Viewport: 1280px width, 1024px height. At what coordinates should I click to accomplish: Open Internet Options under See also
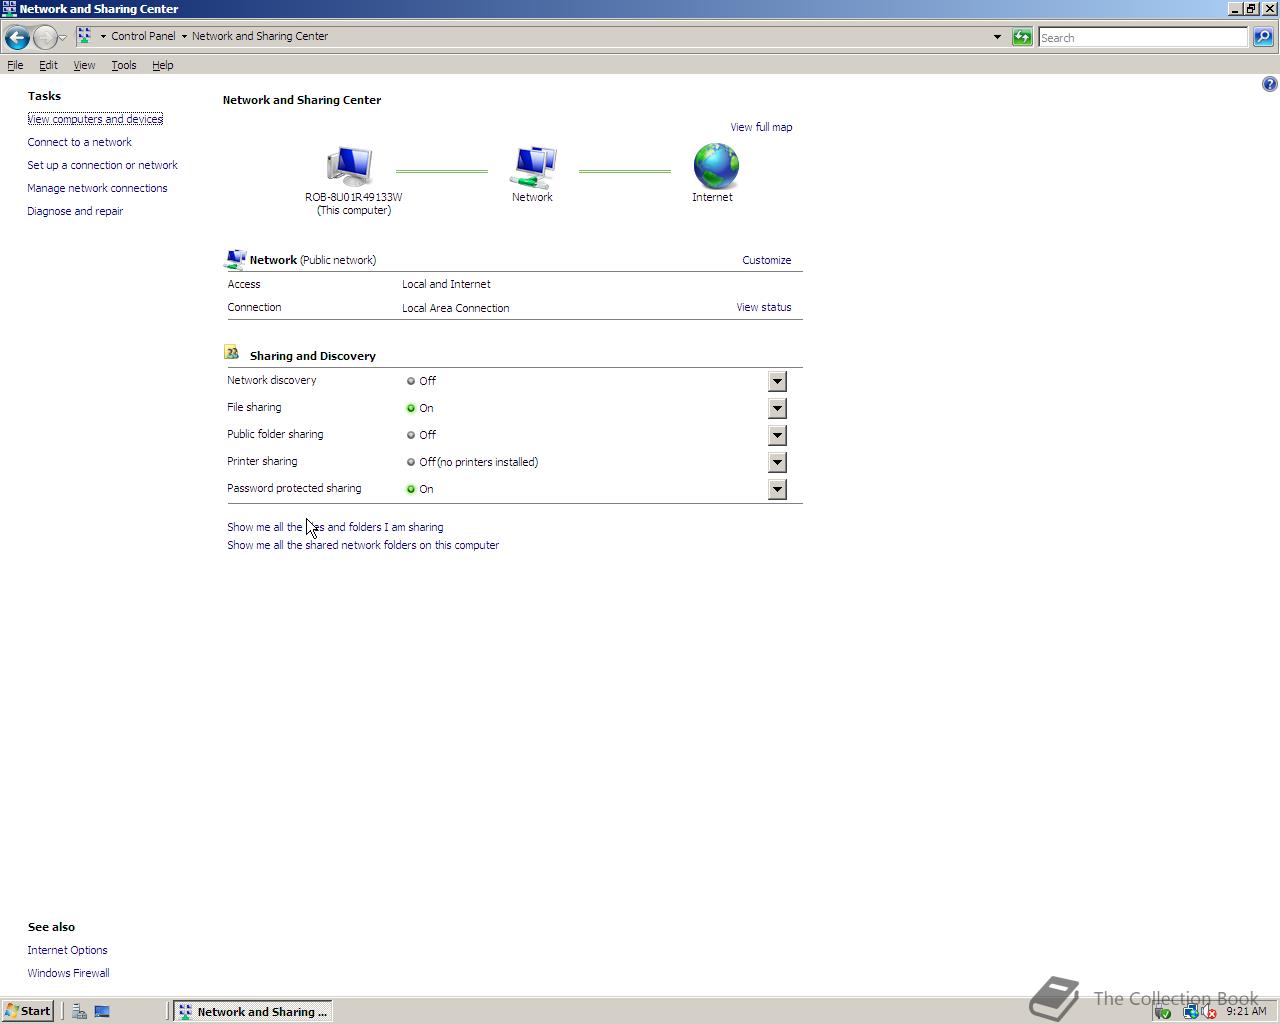click(x=67, y=950)
